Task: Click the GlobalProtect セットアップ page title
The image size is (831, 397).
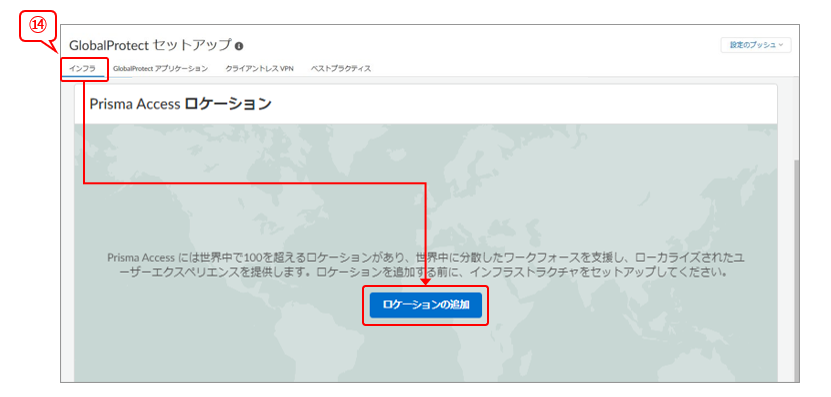Action: coord(151,45)
